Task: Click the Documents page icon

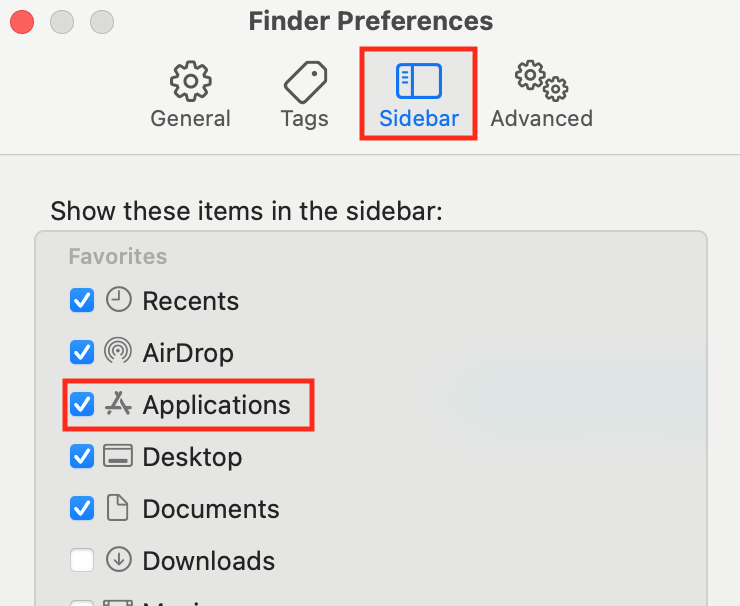Action: tap(118, 507)
